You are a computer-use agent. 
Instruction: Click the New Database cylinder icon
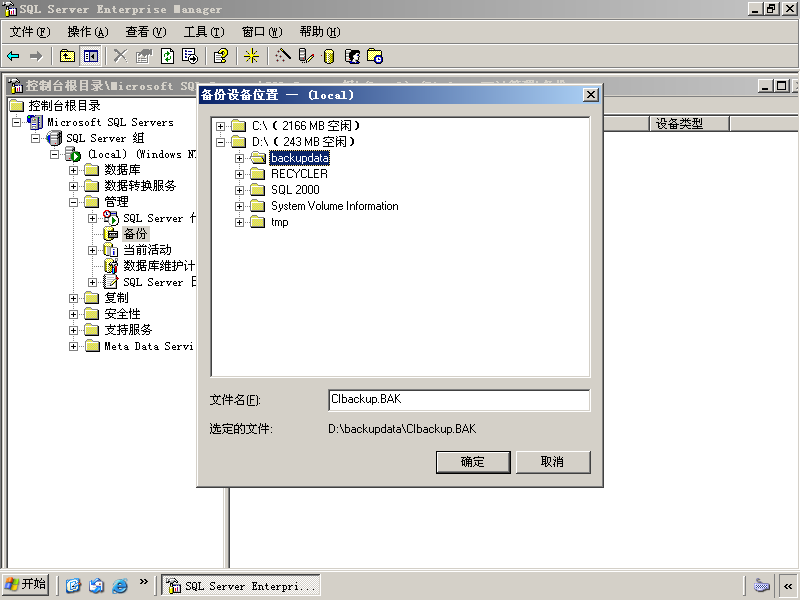[x=329, y=56]
